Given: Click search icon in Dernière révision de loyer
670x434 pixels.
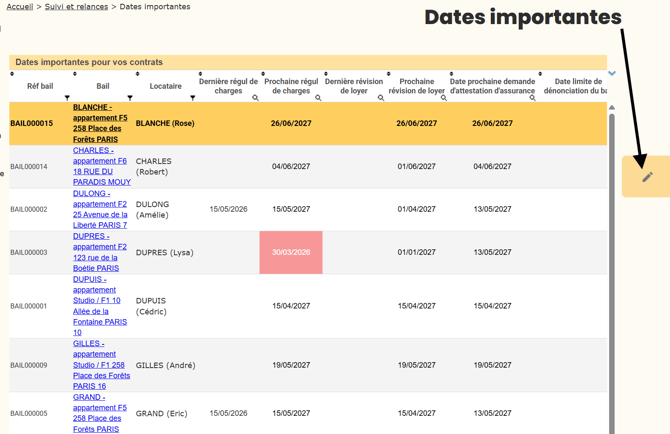Looking at the screenshot, I should coord(381,98).
